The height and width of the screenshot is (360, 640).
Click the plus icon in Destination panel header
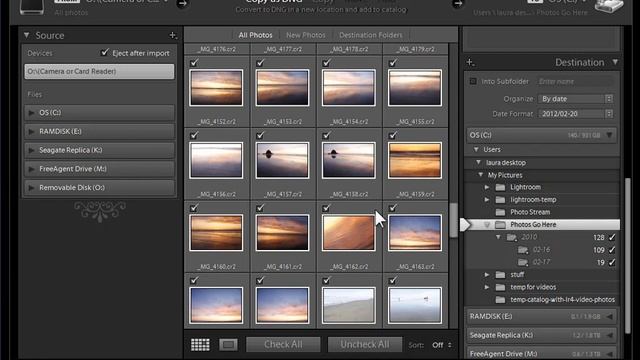[470, 62]
